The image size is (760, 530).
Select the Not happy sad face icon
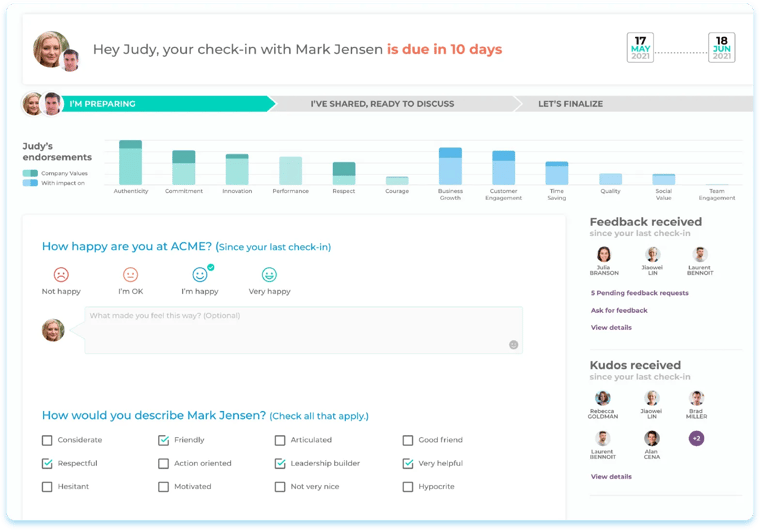(x=61, y=275)
